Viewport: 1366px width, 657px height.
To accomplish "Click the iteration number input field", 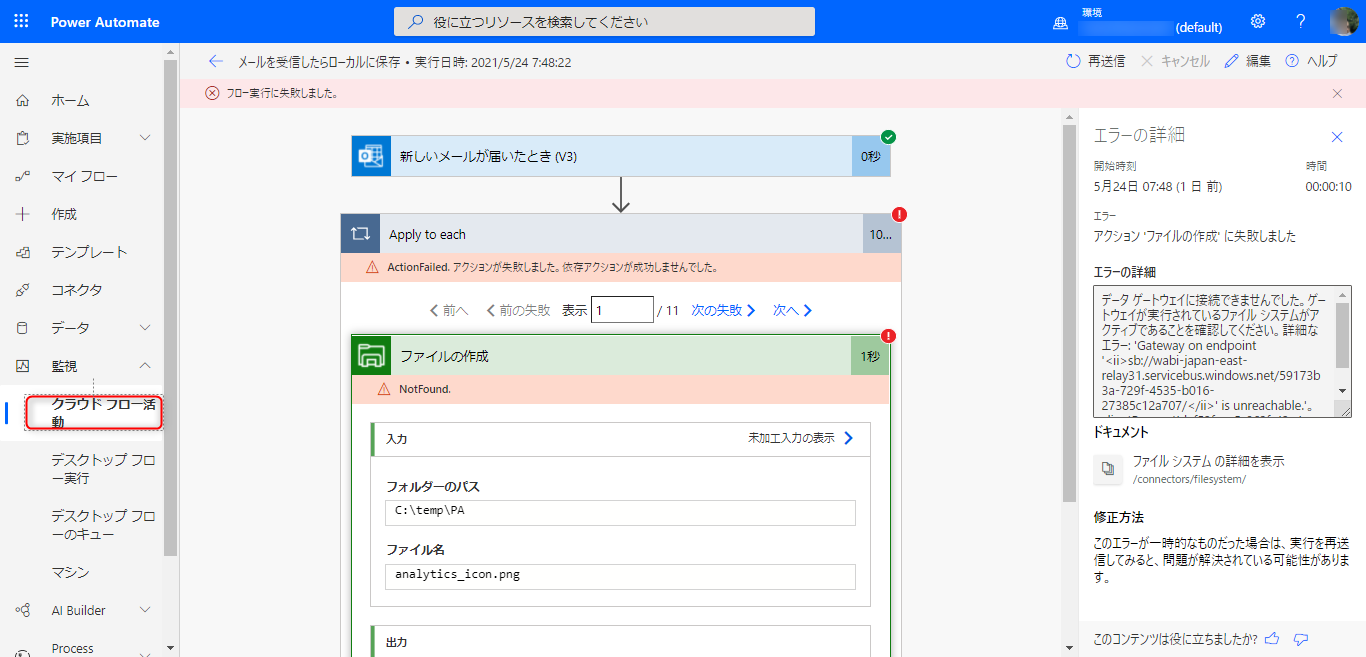I will 622,310.
